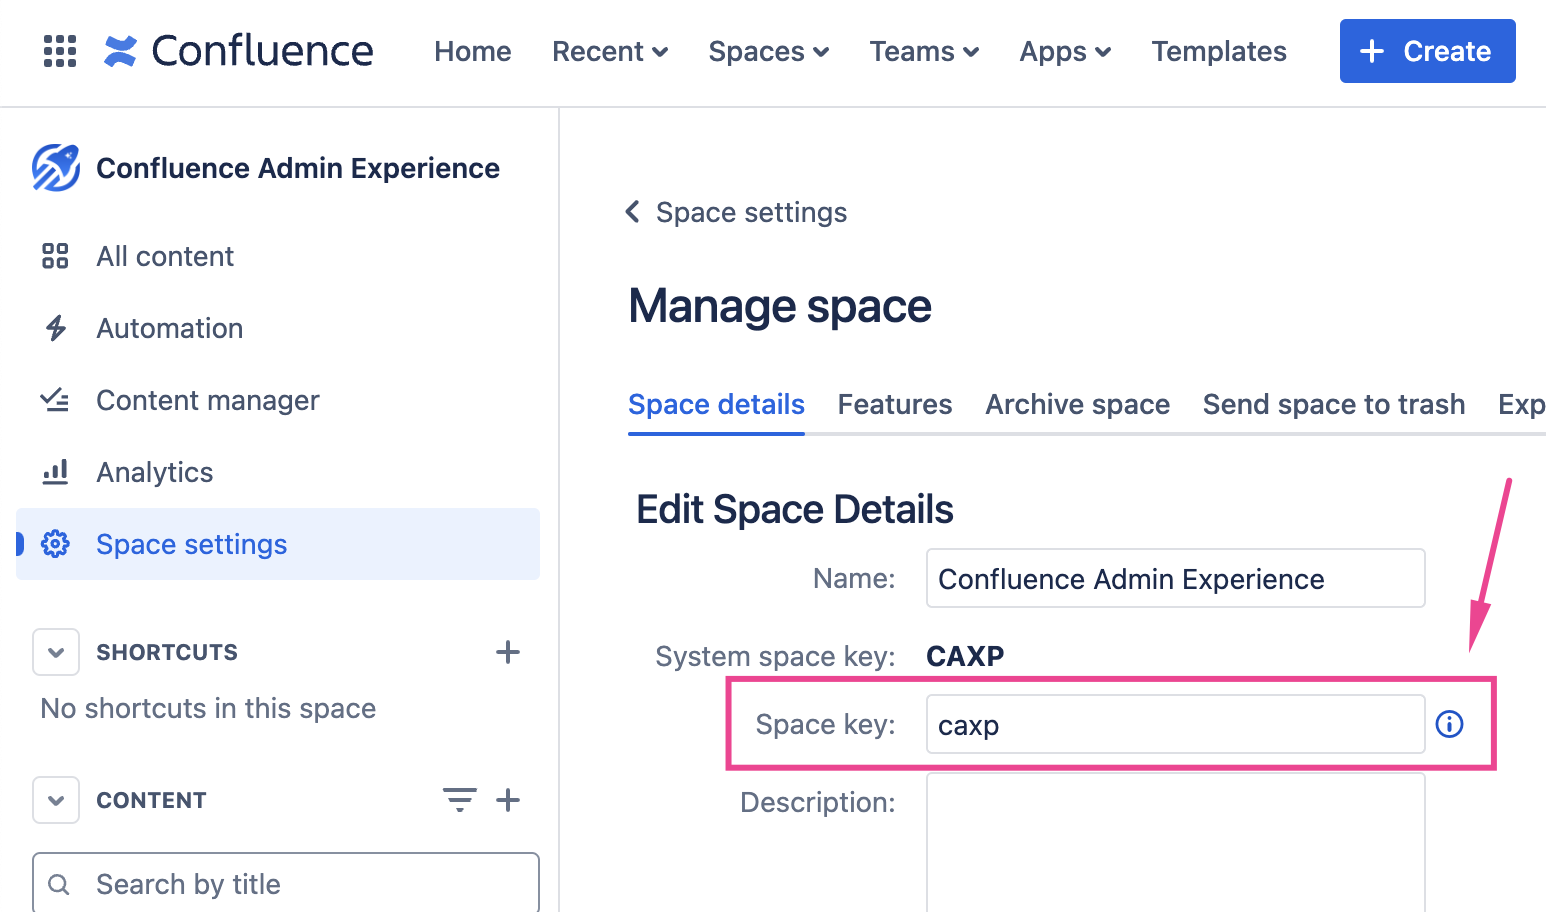The image size is (1546, 912).
Task: Open the Atlassian app switcher grid
Action: pyautogui.click(x=60, y=51)
